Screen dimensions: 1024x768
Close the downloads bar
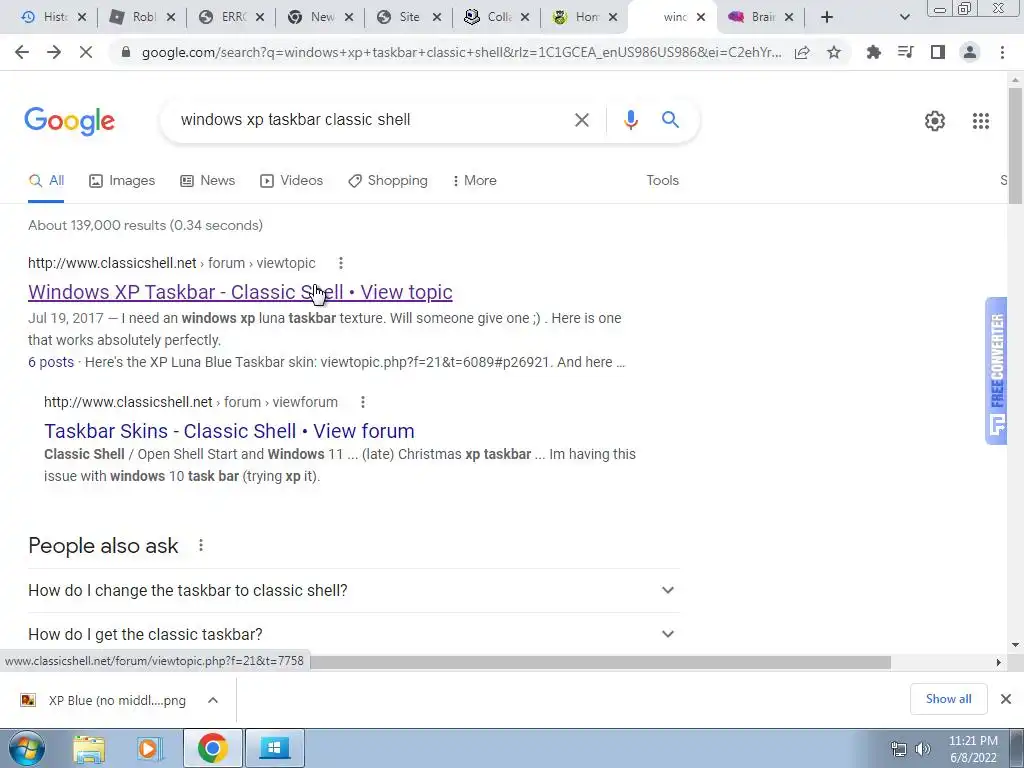(1006, 699)
